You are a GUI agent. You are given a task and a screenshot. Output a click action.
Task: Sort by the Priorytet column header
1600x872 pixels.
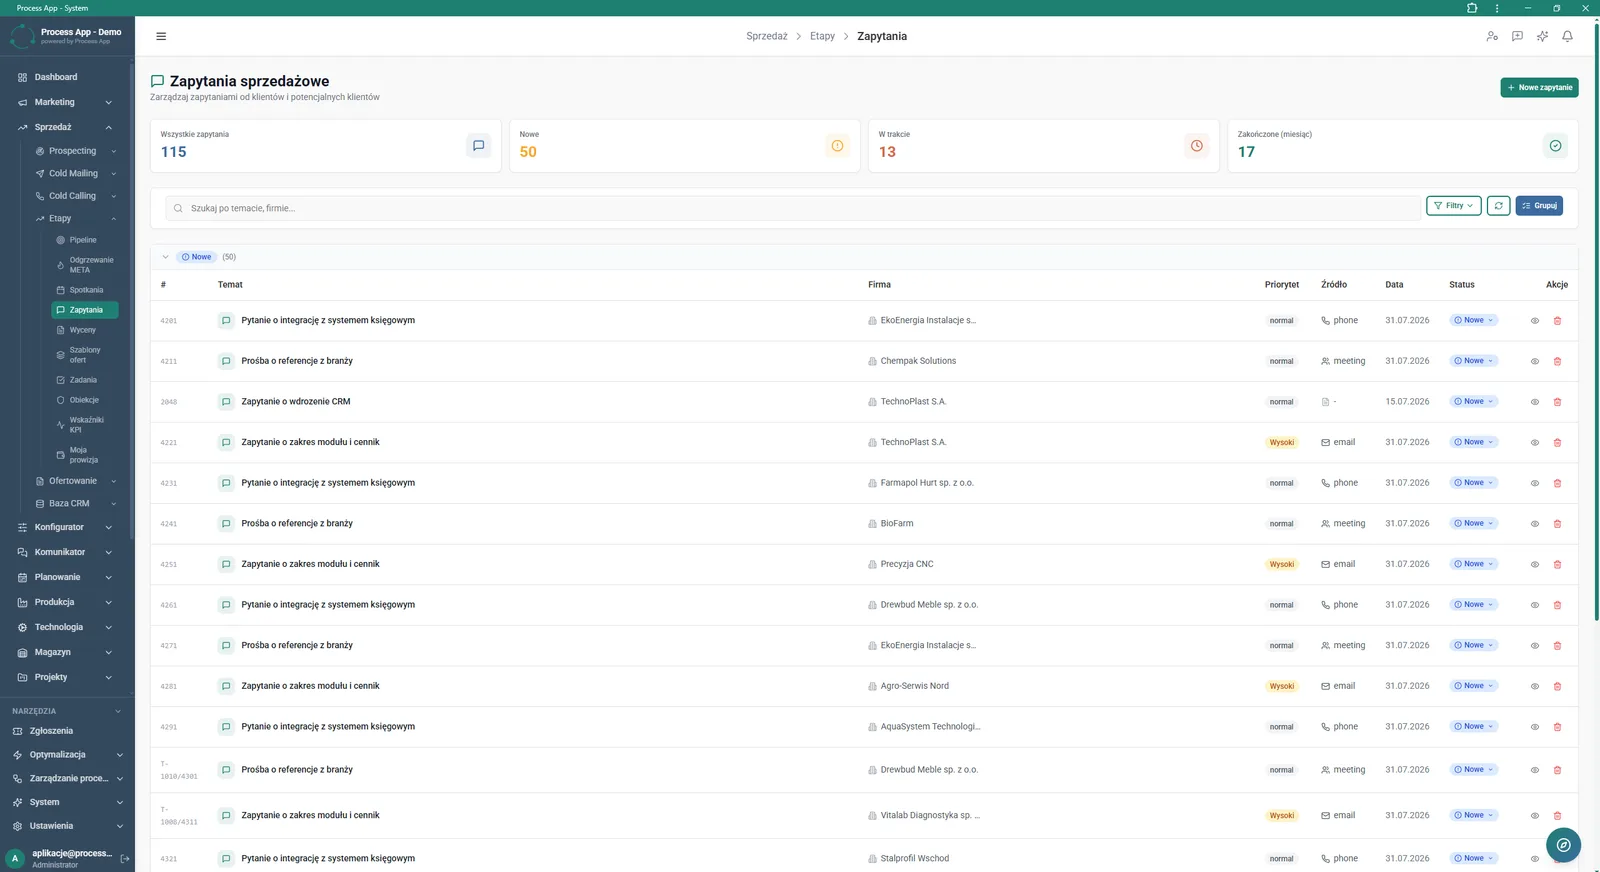point(1281,285)
